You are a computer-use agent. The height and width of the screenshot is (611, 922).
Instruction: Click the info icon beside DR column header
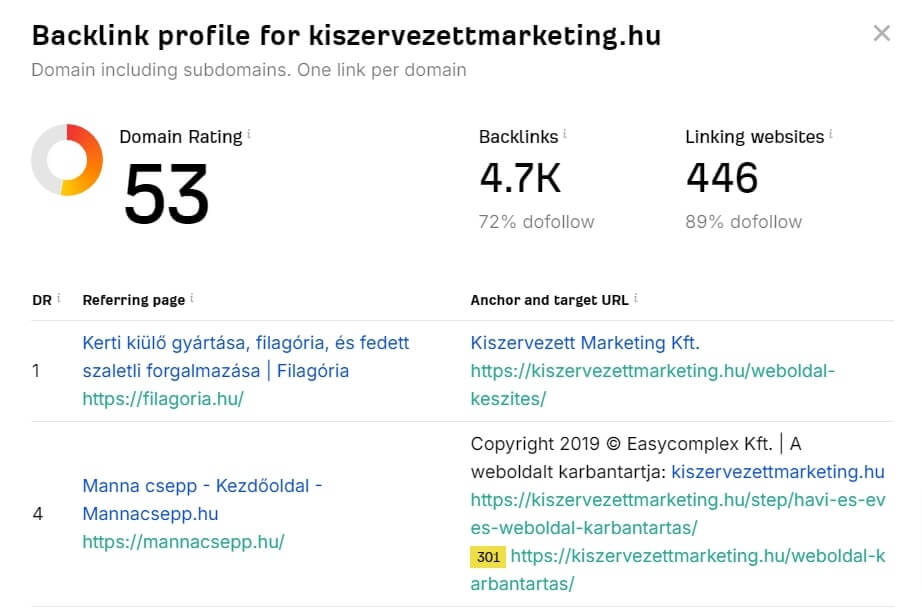point(59,298)
